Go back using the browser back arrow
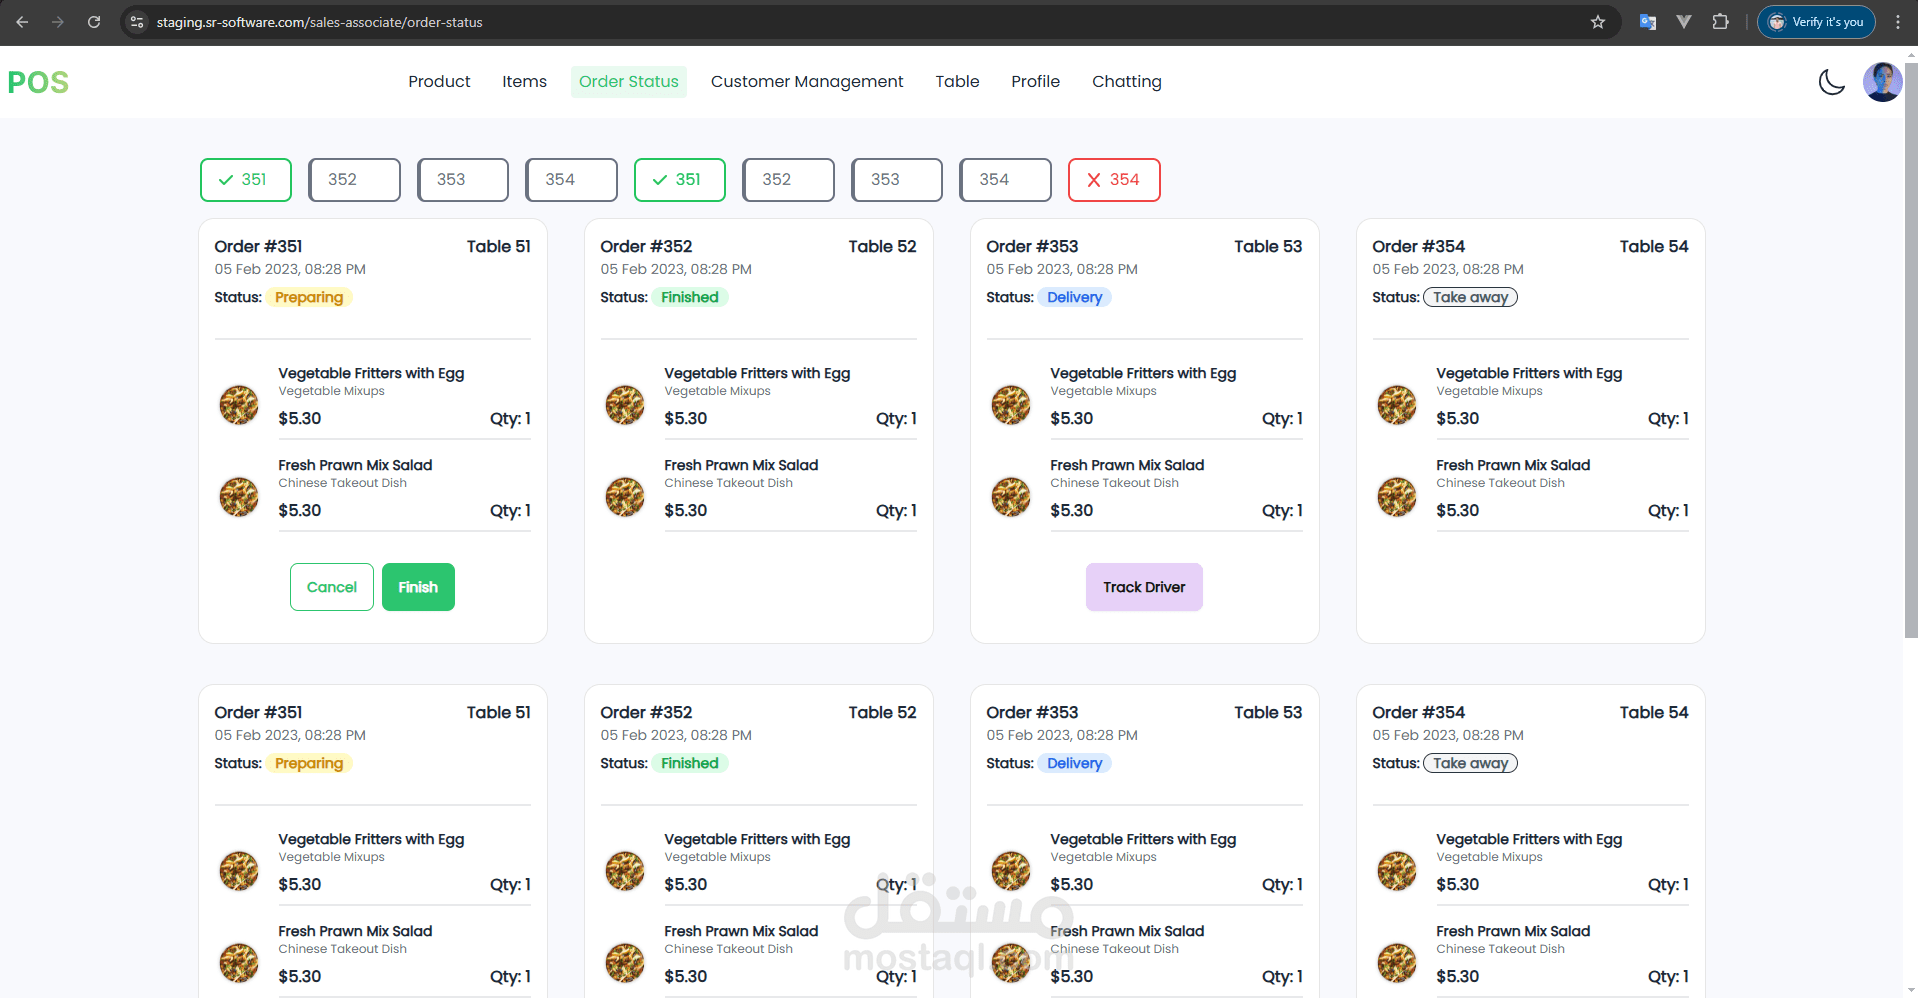 click(22, 22)
